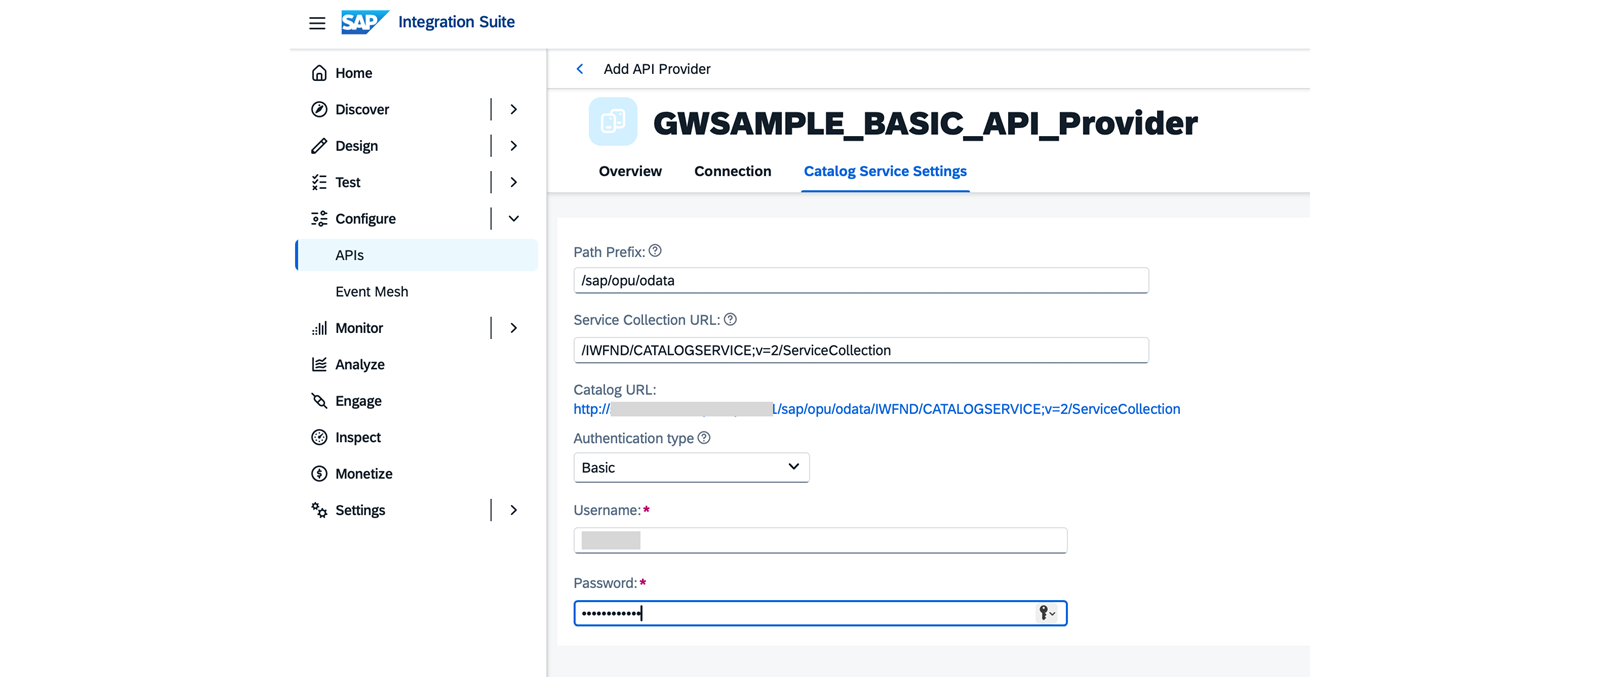Click the SAP logo

[x=364, y=22]
